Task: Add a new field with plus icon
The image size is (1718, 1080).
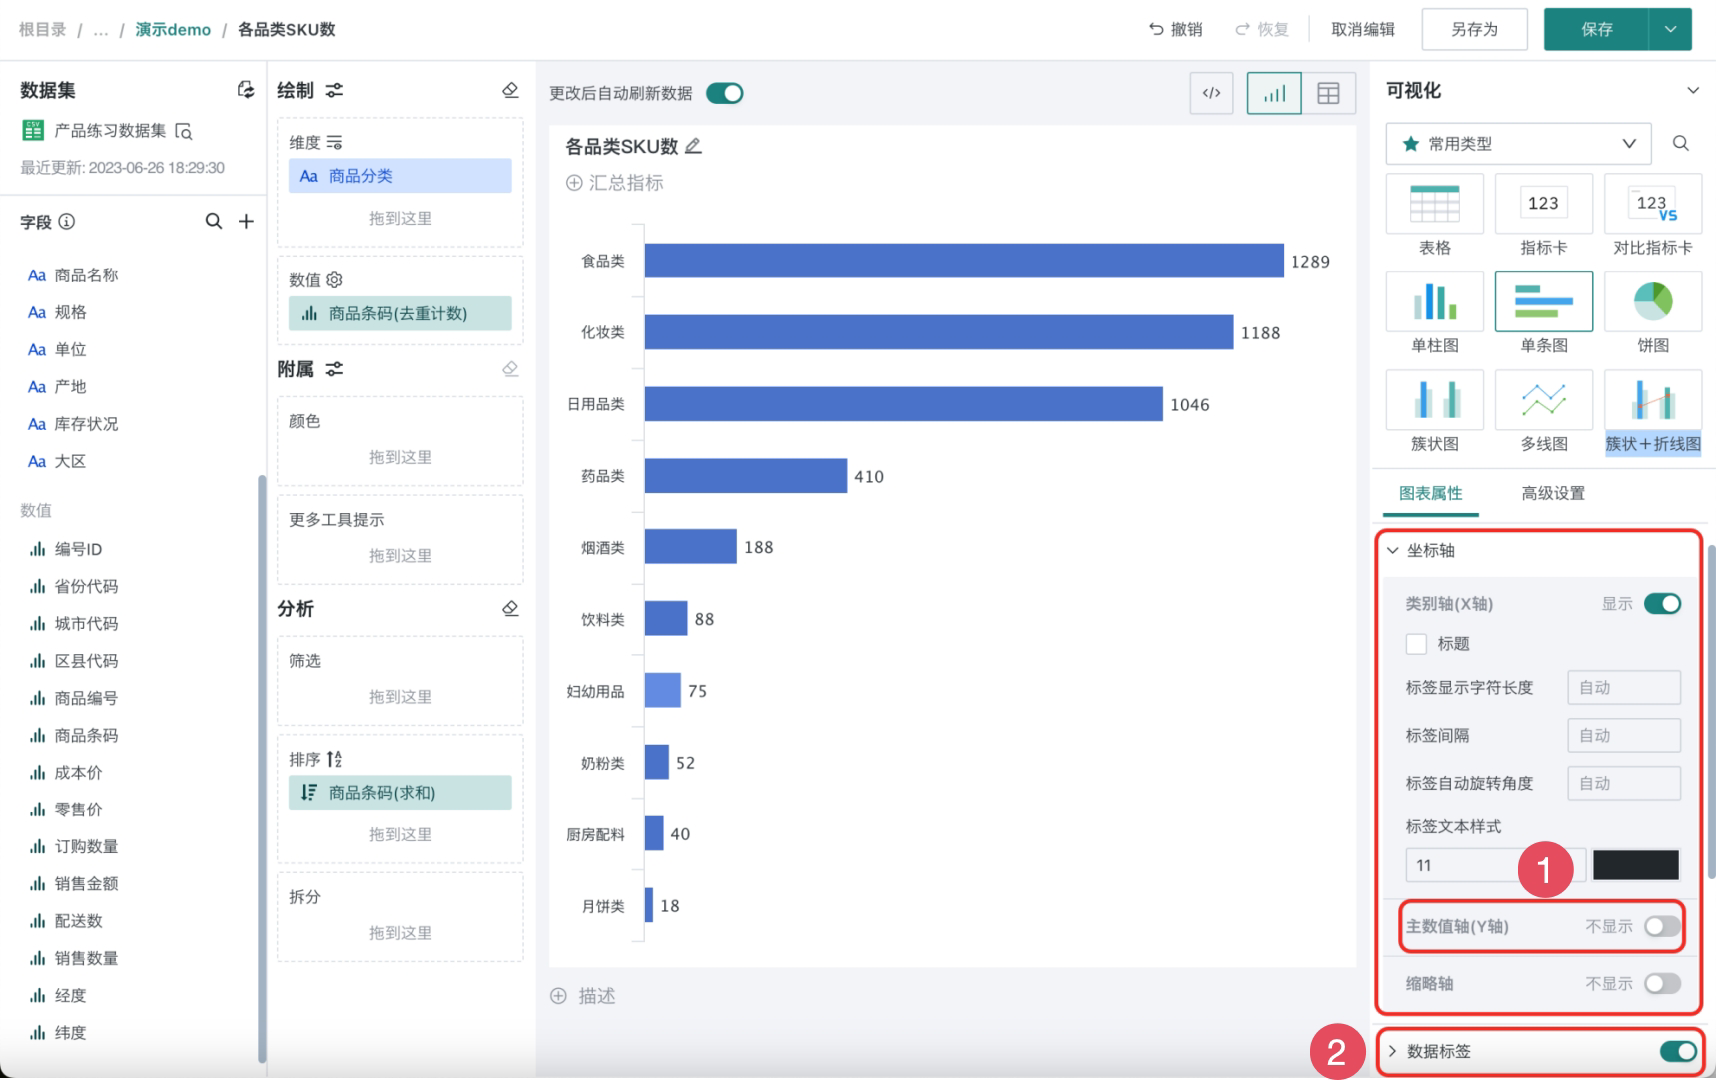Action: tap(246, 221)
